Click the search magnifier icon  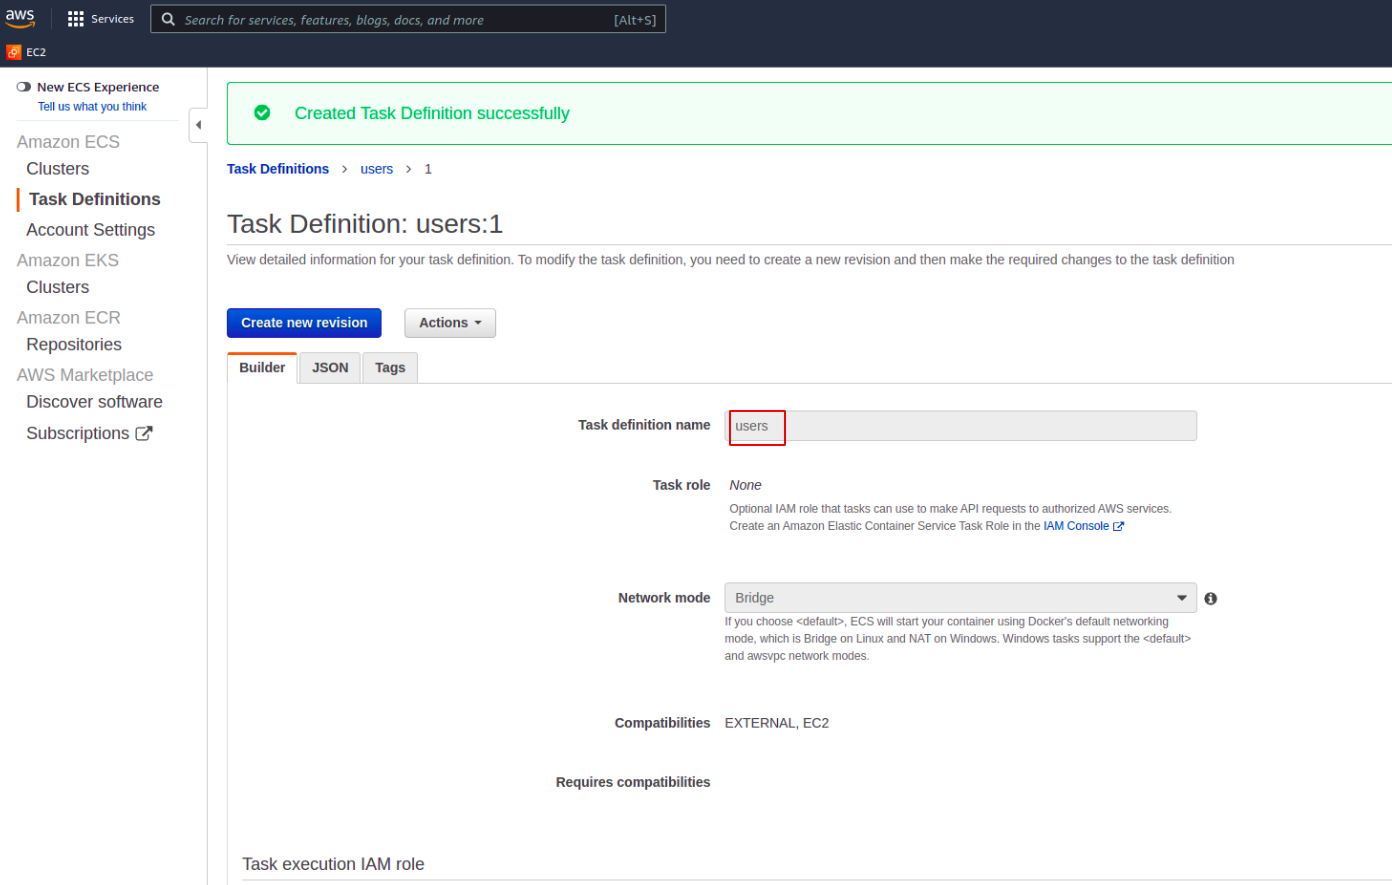pyautogui.click(x=168, y=18)
